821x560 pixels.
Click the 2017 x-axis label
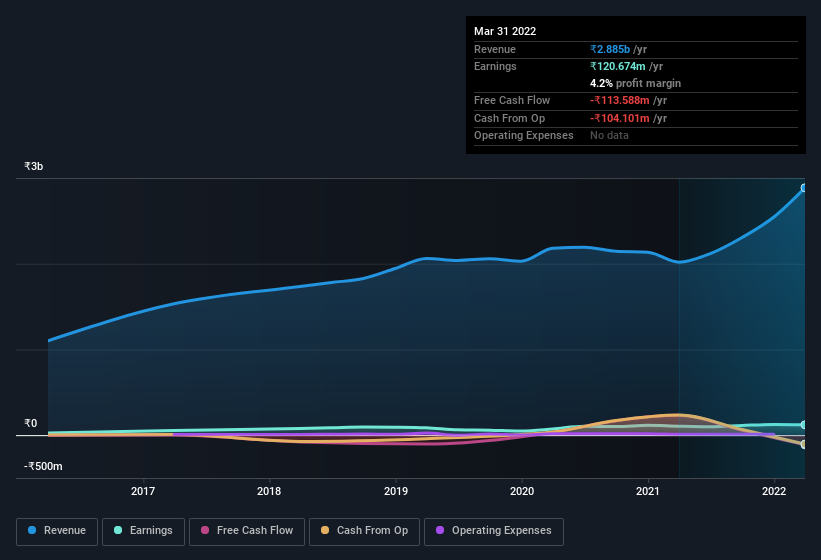click(143, 491)
